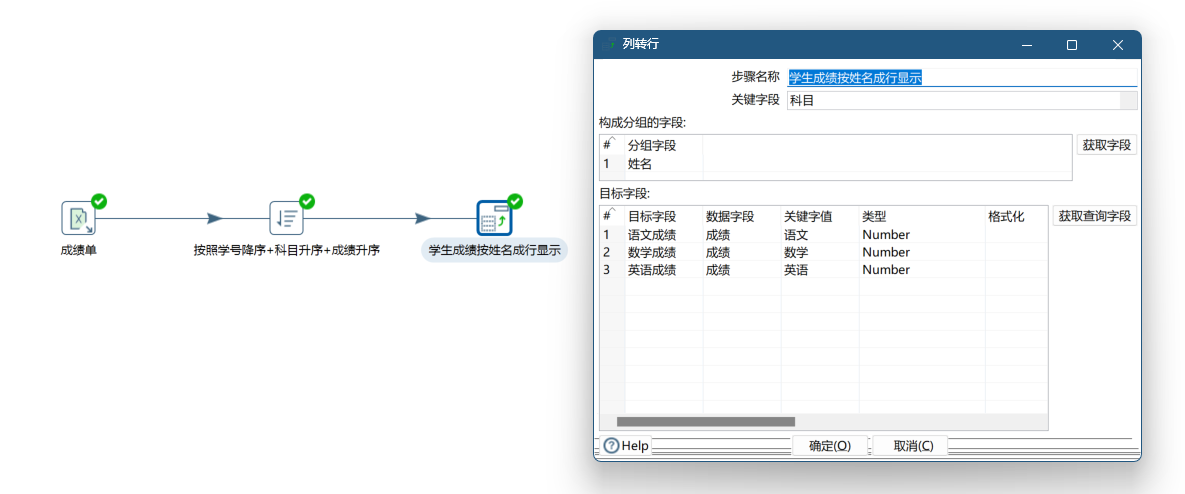The image size is (1185, 494).
Task: Cancel the dialog with 取消(C)
Action: [x=913, y=446]
